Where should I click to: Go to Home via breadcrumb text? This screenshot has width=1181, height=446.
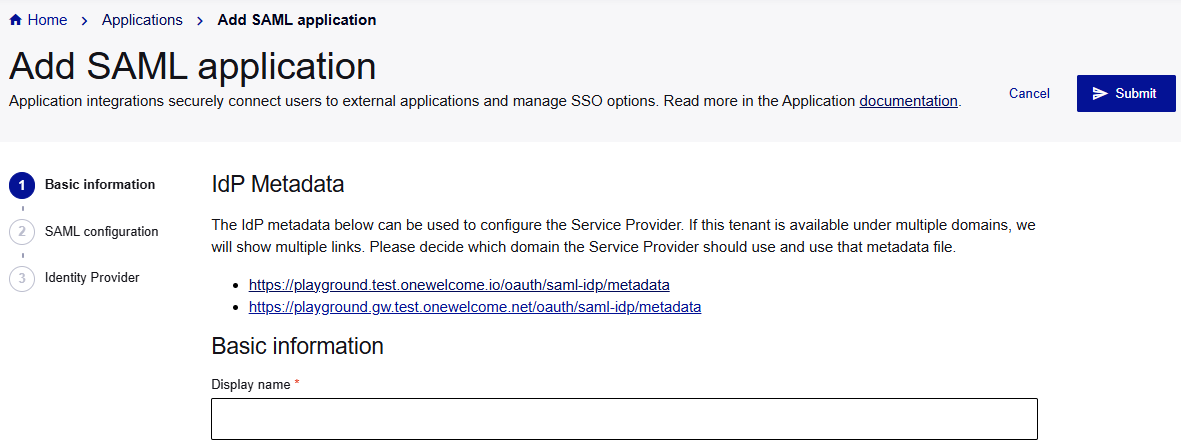[x=47, y=20]
